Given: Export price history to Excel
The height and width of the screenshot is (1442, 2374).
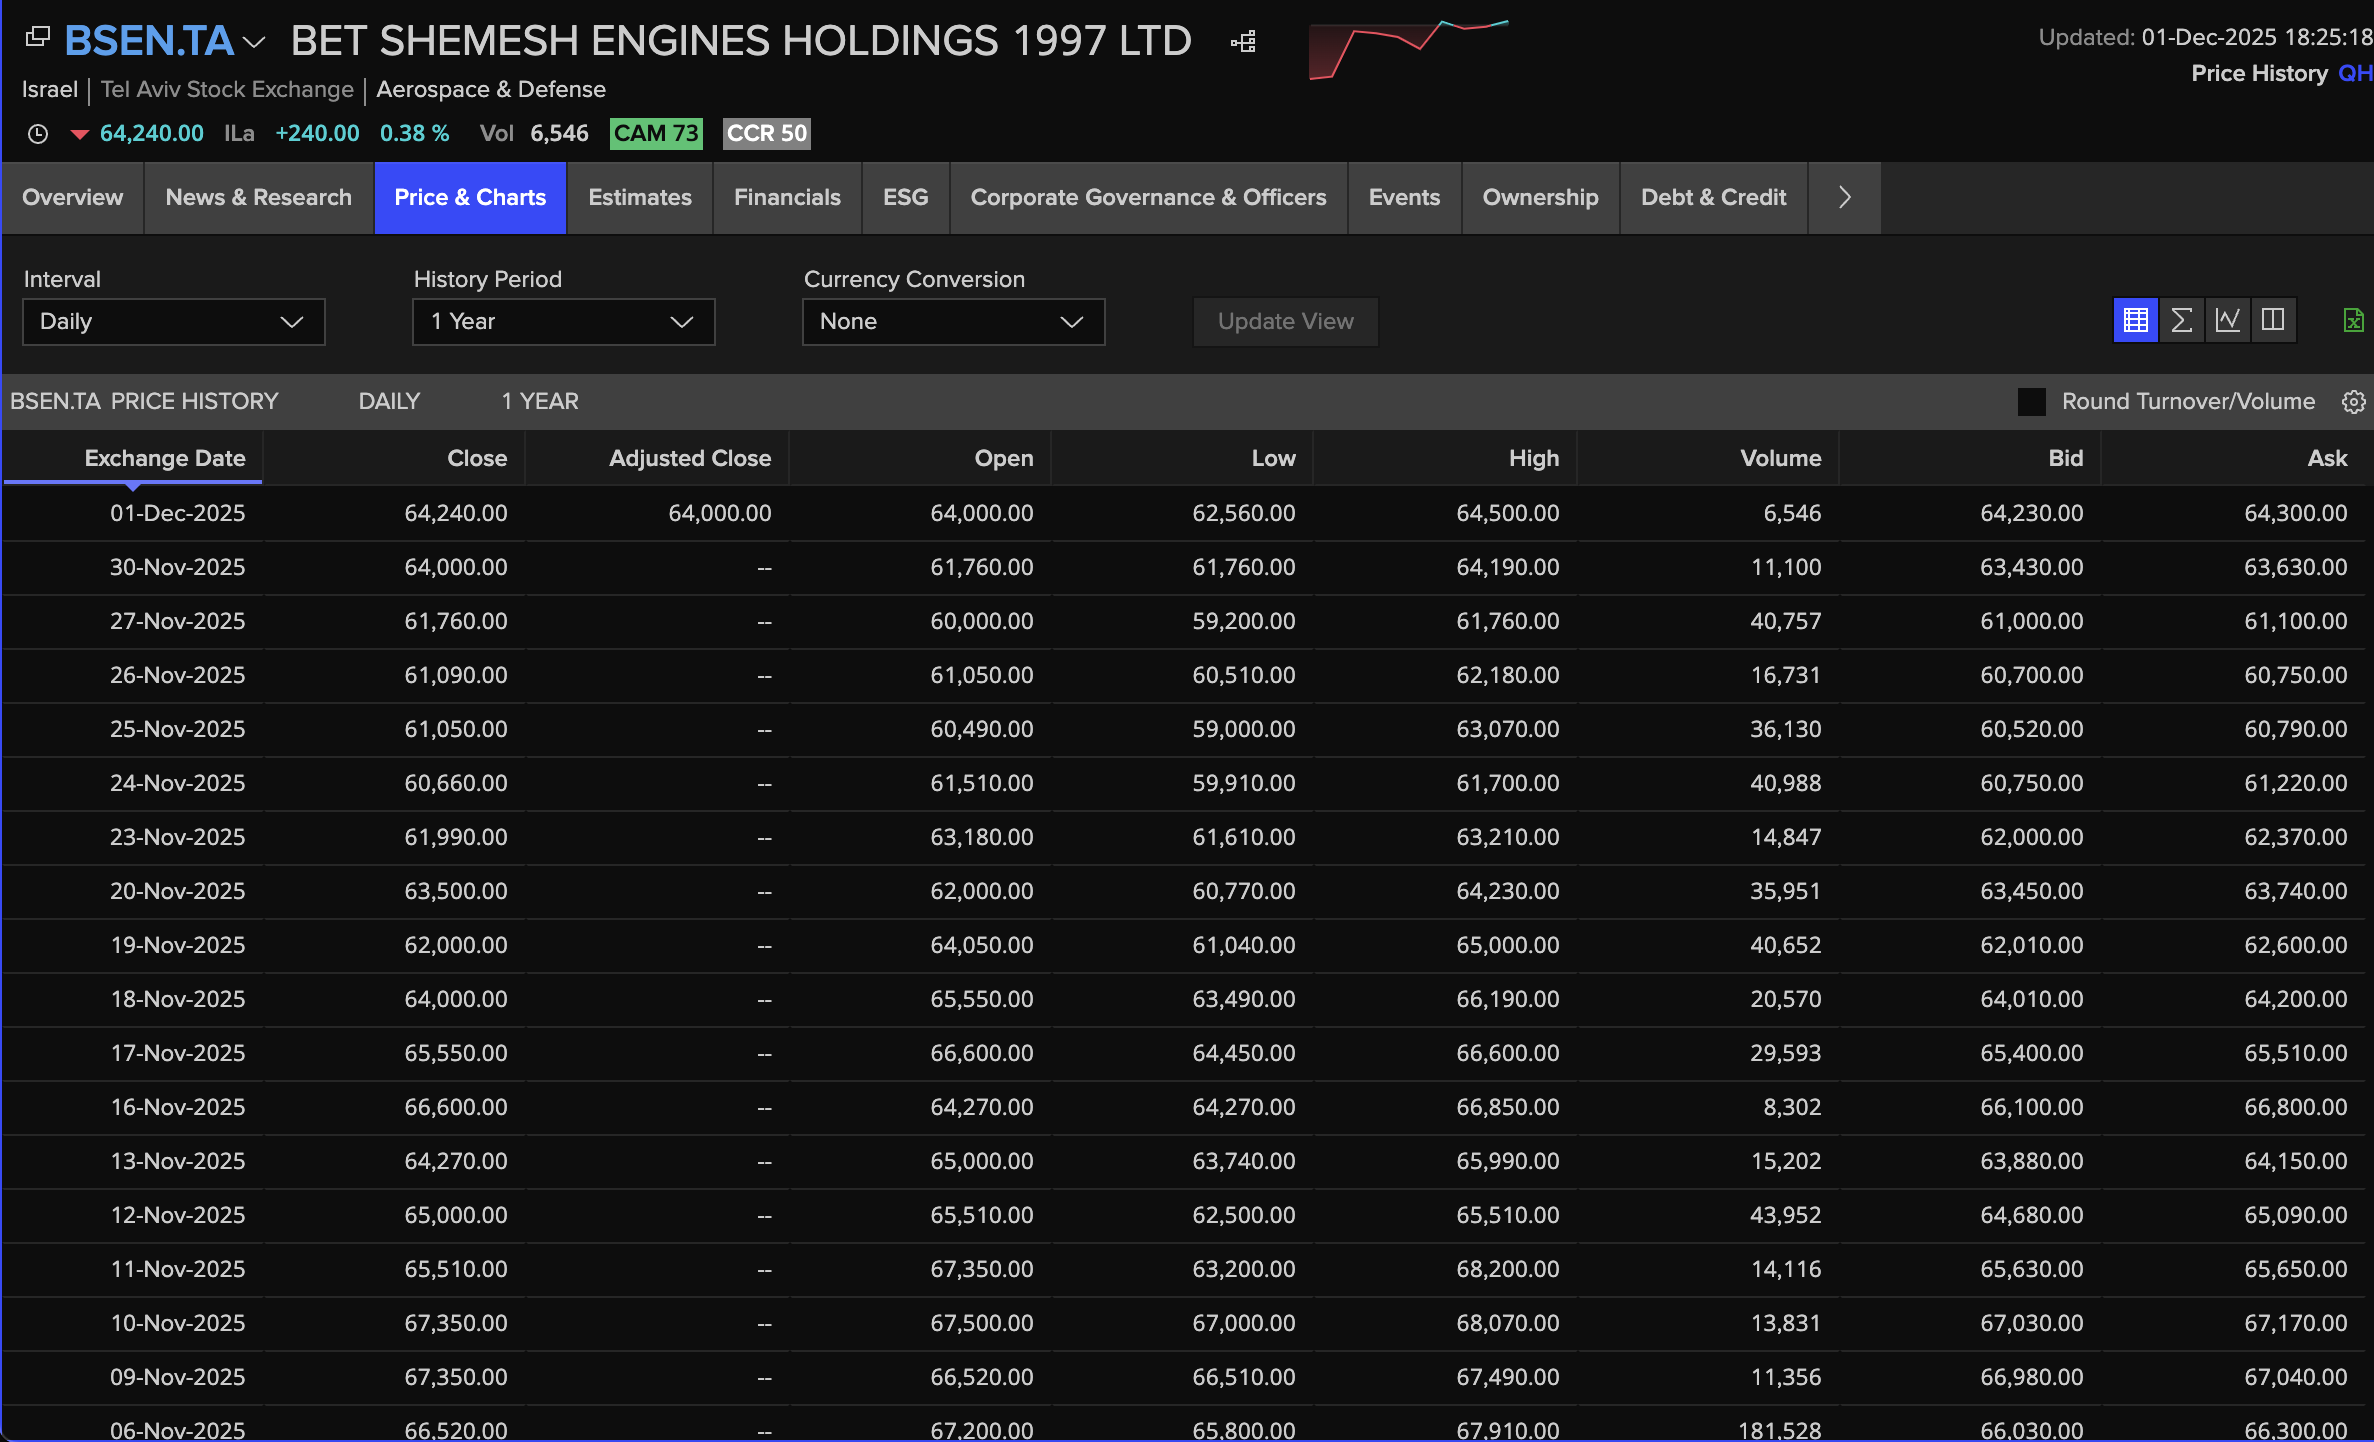Looking at the screenshot, I should 2353,320.
